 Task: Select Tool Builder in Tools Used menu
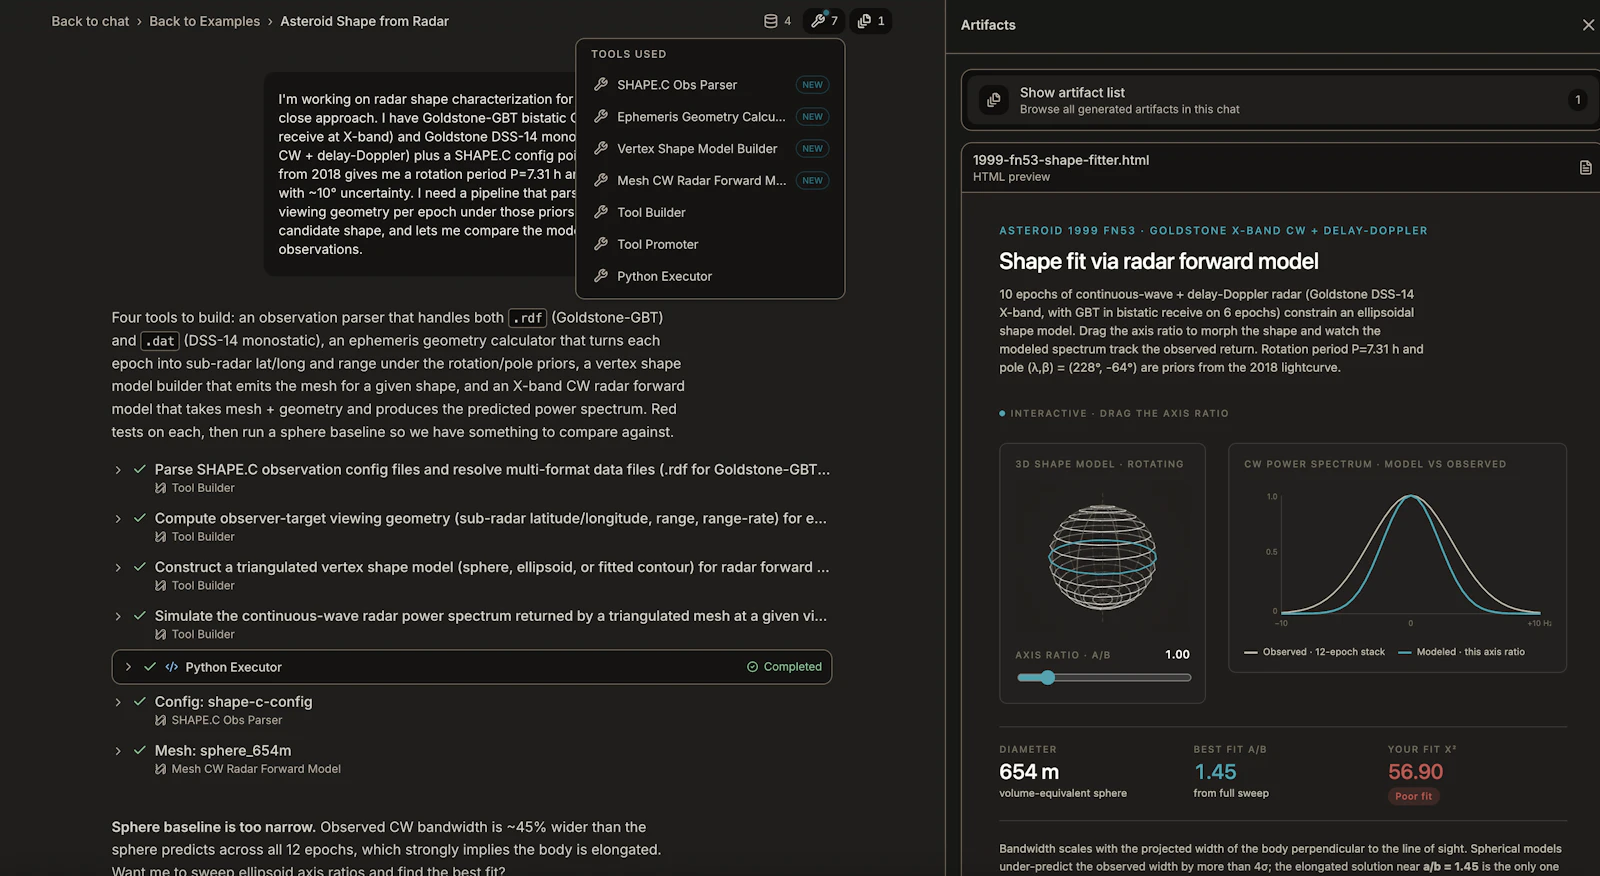[x=710, y=213]
